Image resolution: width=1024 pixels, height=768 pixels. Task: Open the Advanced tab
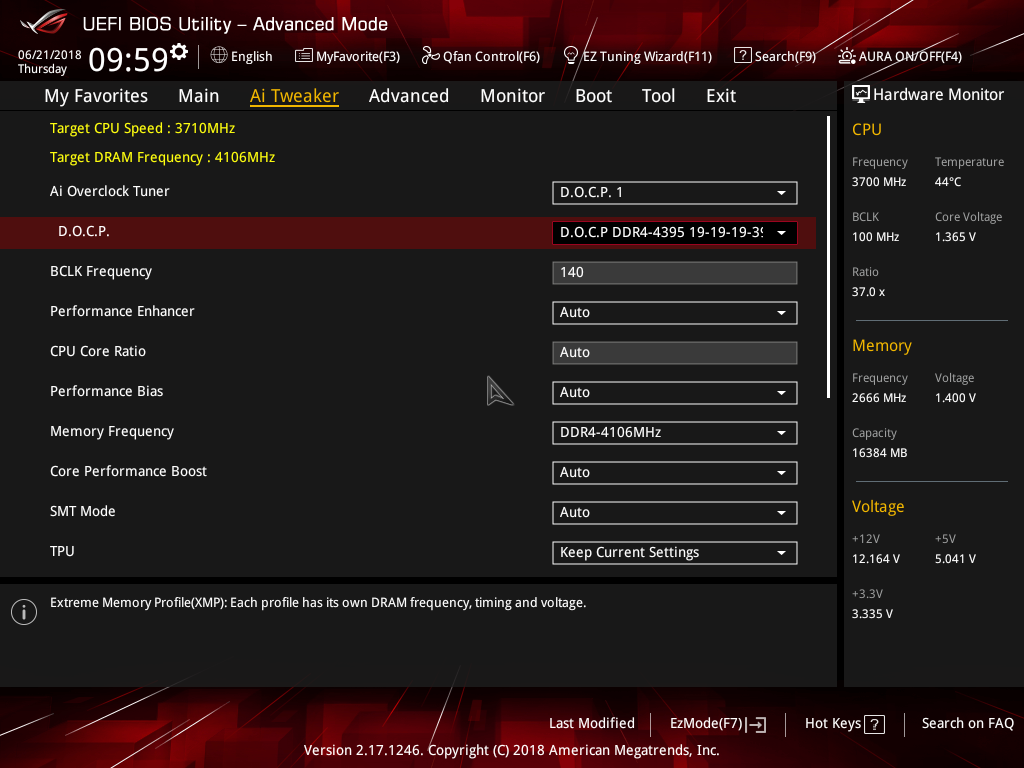(409, 96)
